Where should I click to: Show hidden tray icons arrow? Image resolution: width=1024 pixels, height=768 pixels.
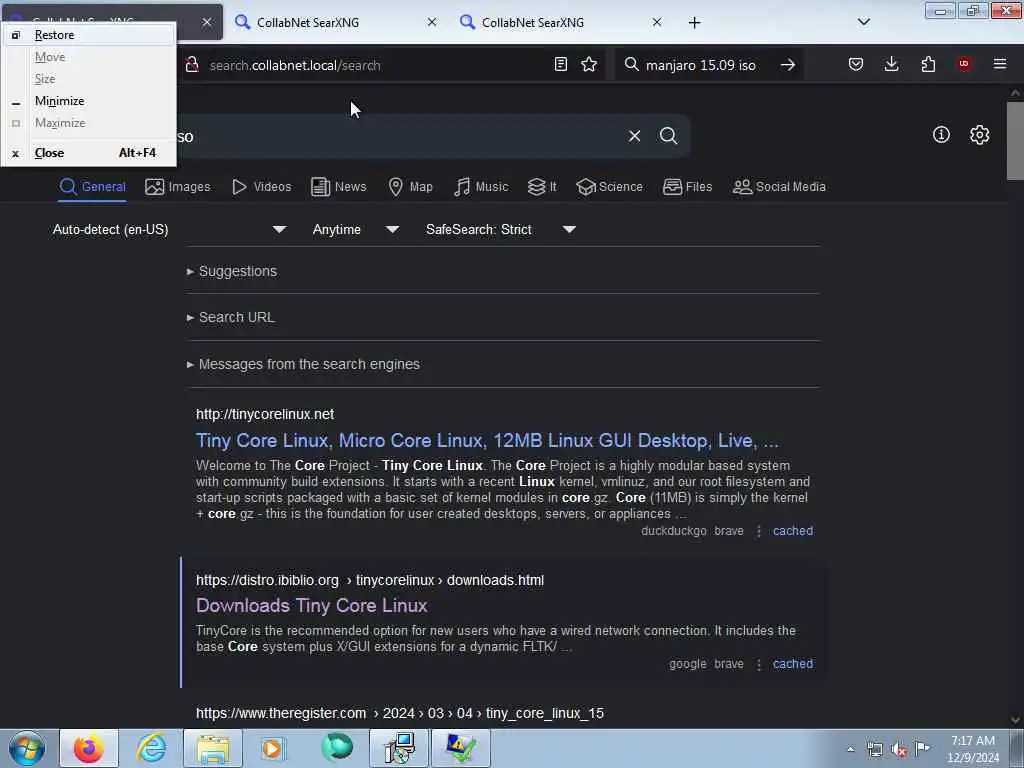(850, 750)
